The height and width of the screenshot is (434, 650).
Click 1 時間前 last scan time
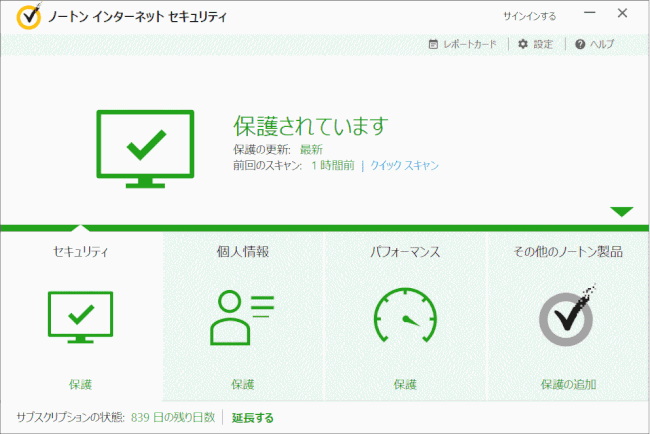tap(333, 165)
